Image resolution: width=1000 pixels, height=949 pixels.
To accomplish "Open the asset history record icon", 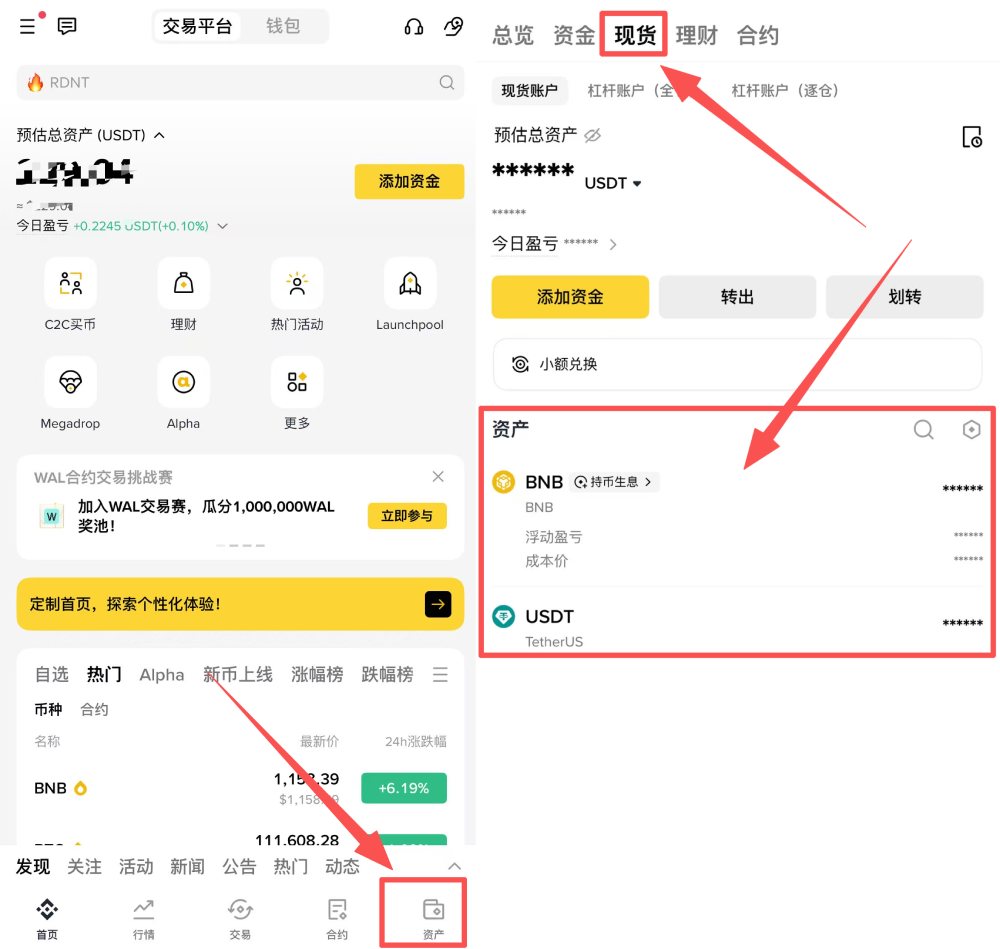I will (x=972, y=137).
